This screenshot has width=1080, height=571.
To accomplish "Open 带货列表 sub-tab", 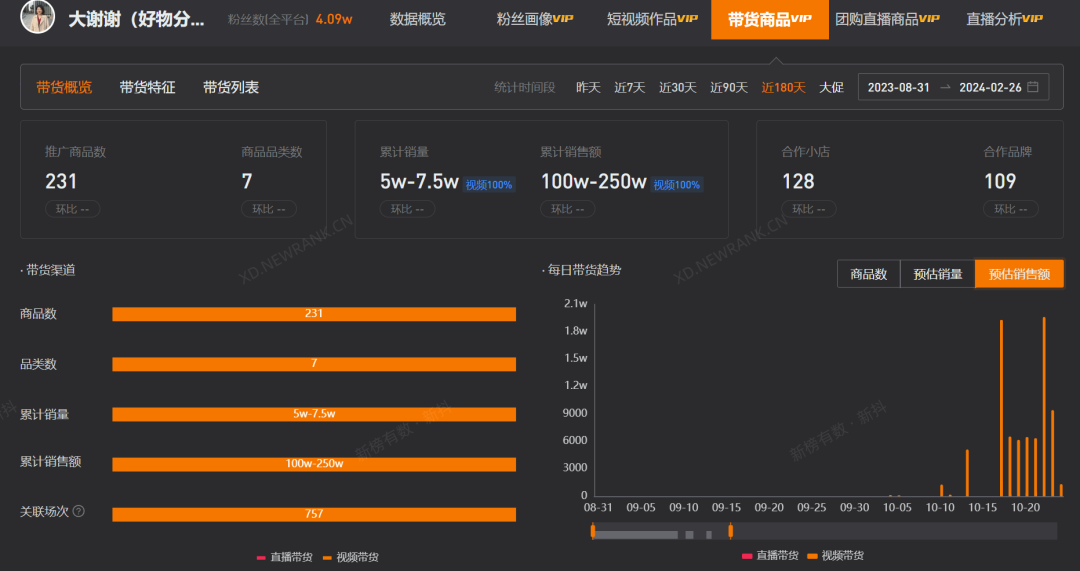I will [231, 87].
